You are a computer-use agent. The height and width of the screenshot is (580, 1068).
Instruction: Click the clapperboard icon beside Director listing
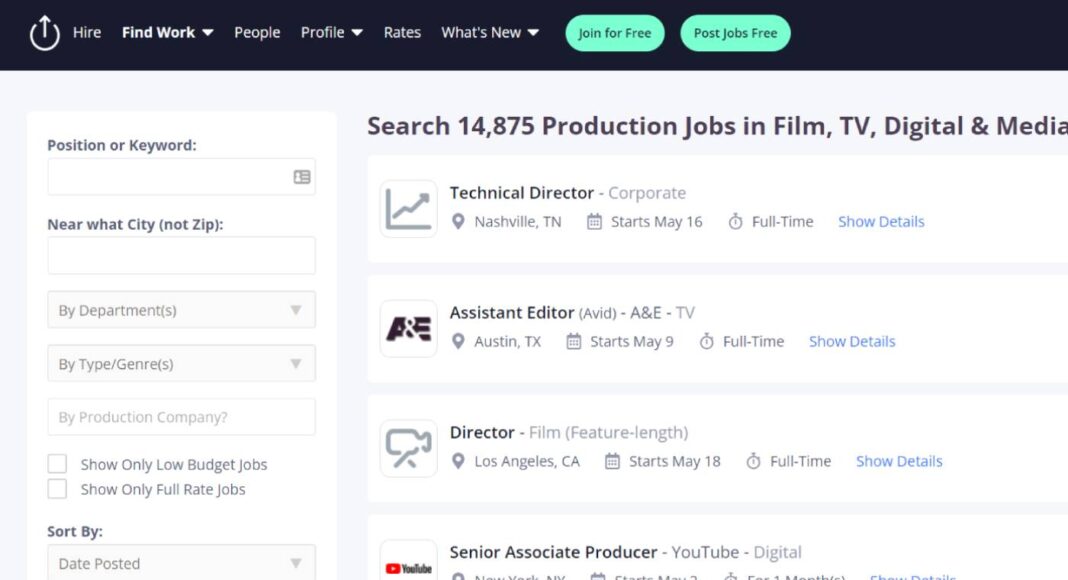click(408, 447)
